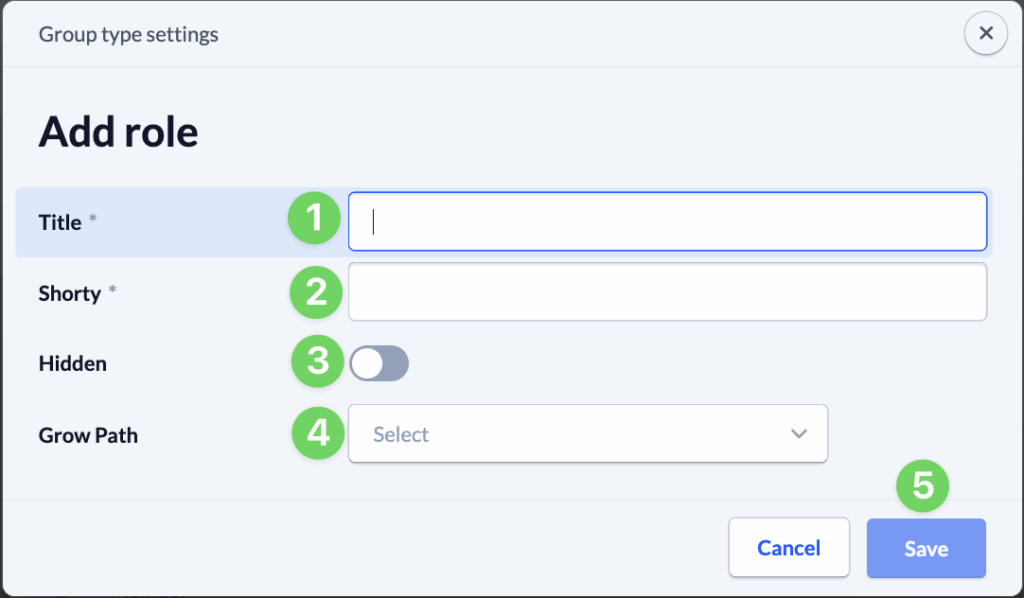The width and height of the screenshot is (1024, 598).
Task: Close the Group type settings dialog
Action: pos(986,33)
